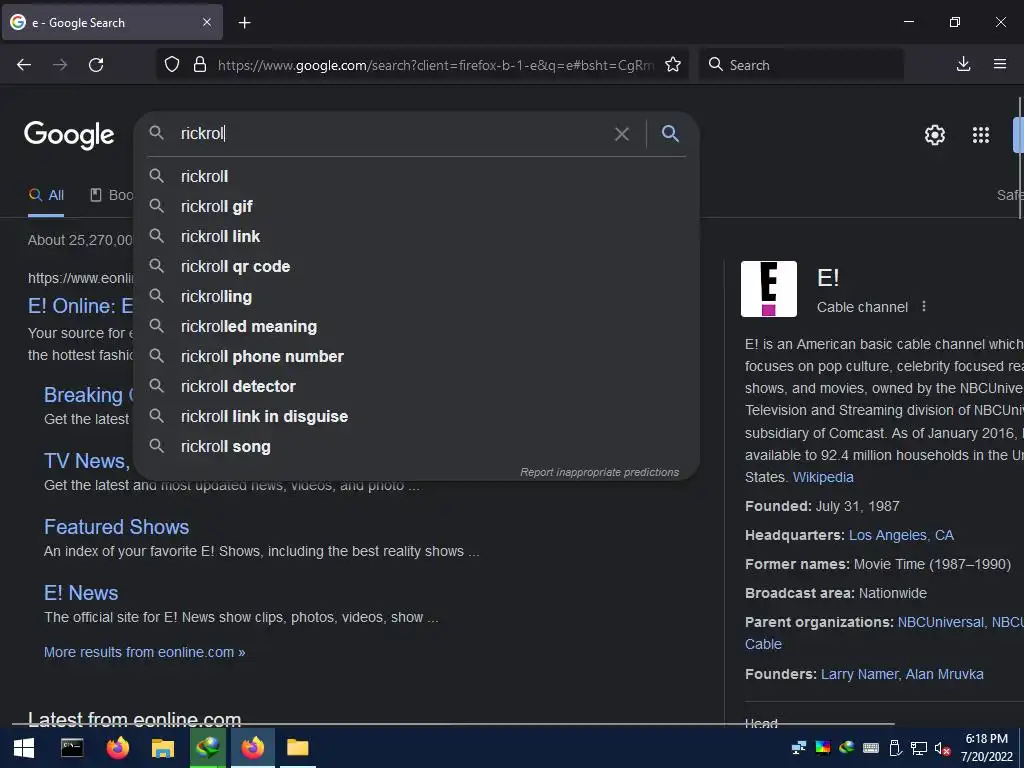Click the Google logo
This screenshot has height=768, width=1024.
click(x=69, y=135)
